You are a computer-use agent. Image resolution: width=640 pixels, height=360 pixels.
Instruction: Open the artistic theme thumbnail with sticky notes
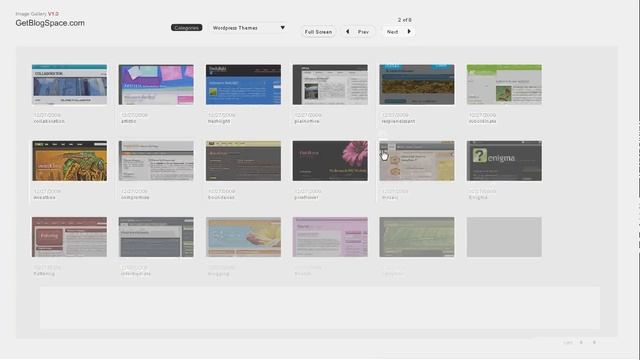156,84
